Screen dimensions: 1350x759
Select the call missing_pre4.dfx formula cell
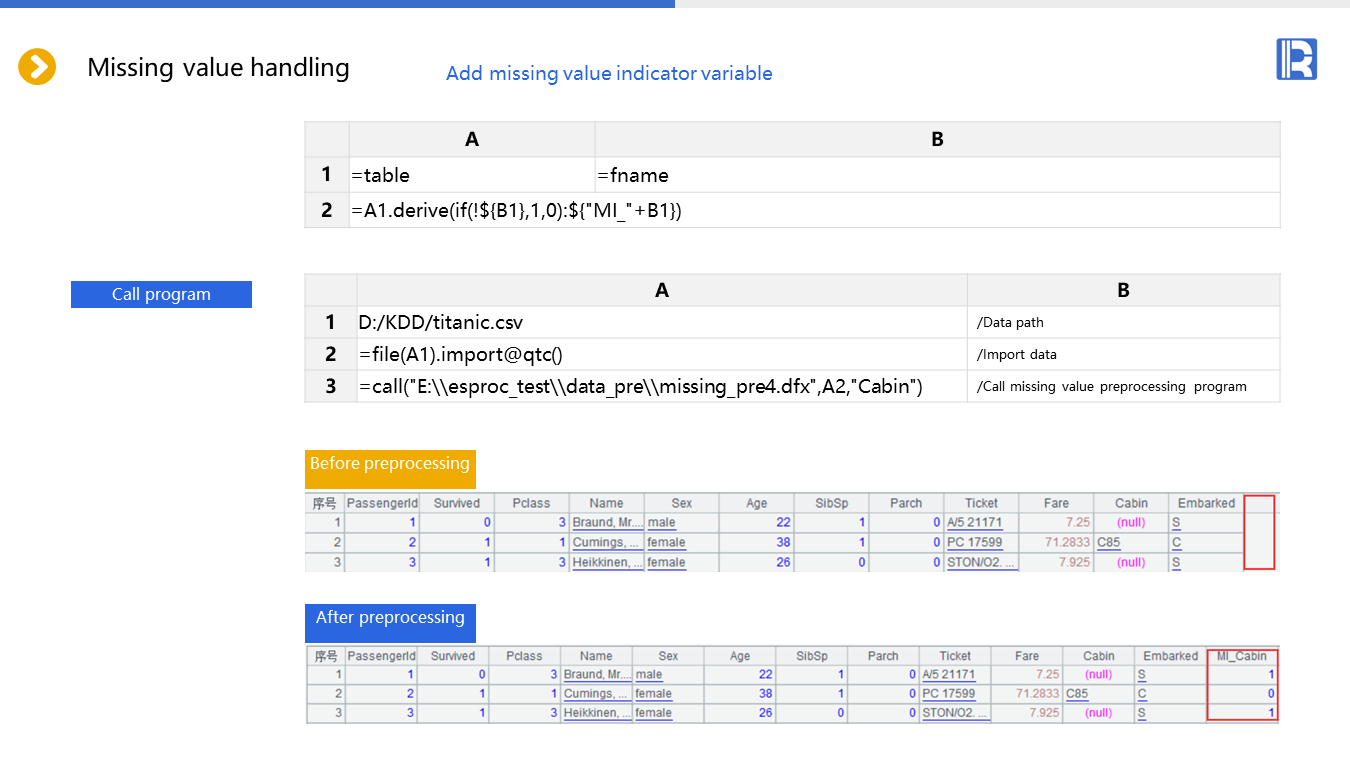661,386
